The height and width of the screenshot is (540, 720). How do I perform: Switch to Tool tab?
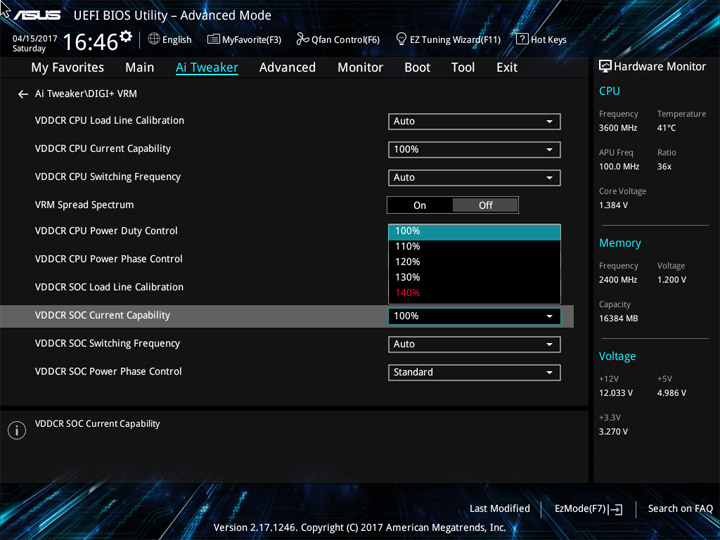[x=463, y=68]
